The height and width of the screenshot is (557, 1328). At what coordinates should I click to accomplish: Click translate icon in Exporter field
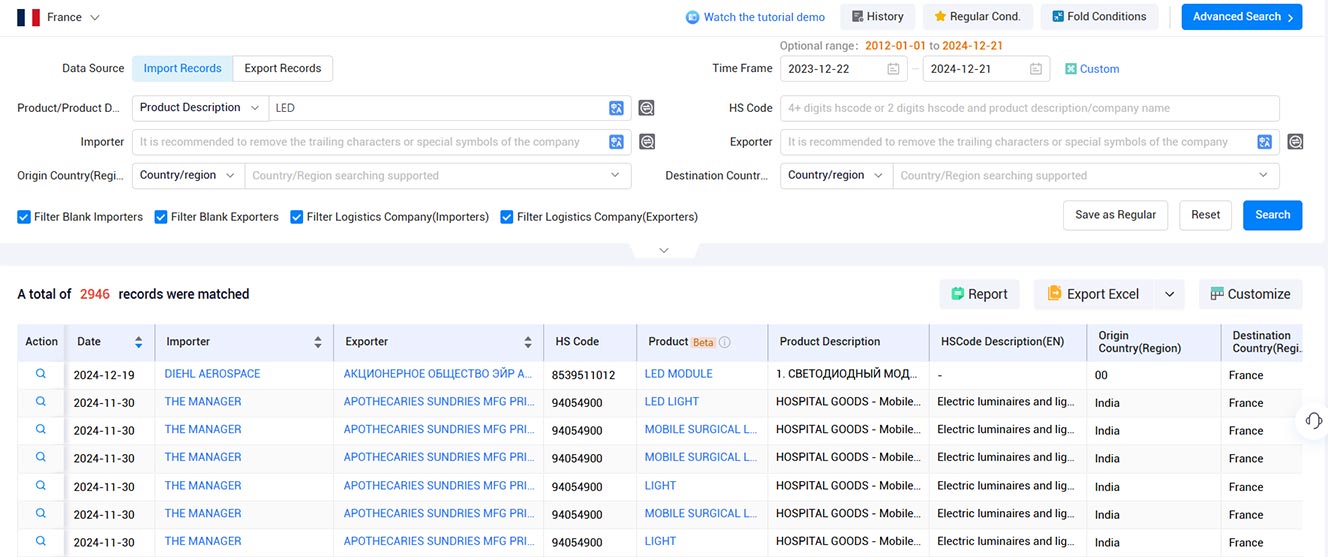coord(1265,142)
